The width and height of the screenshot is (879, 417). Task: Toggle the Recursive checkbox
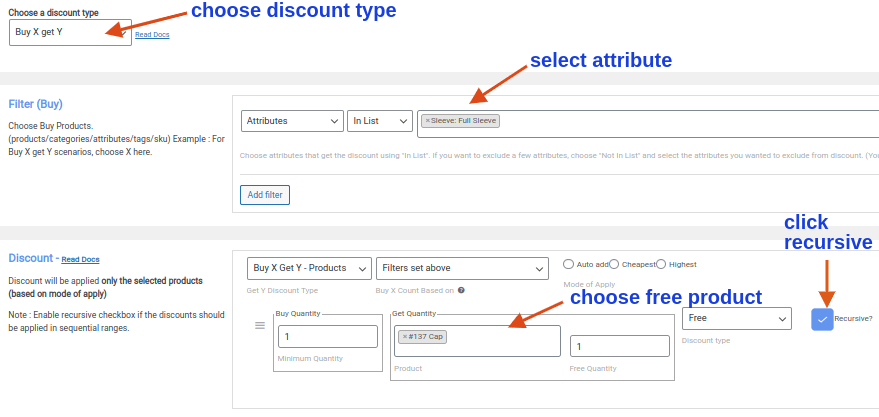coord(822,319)
